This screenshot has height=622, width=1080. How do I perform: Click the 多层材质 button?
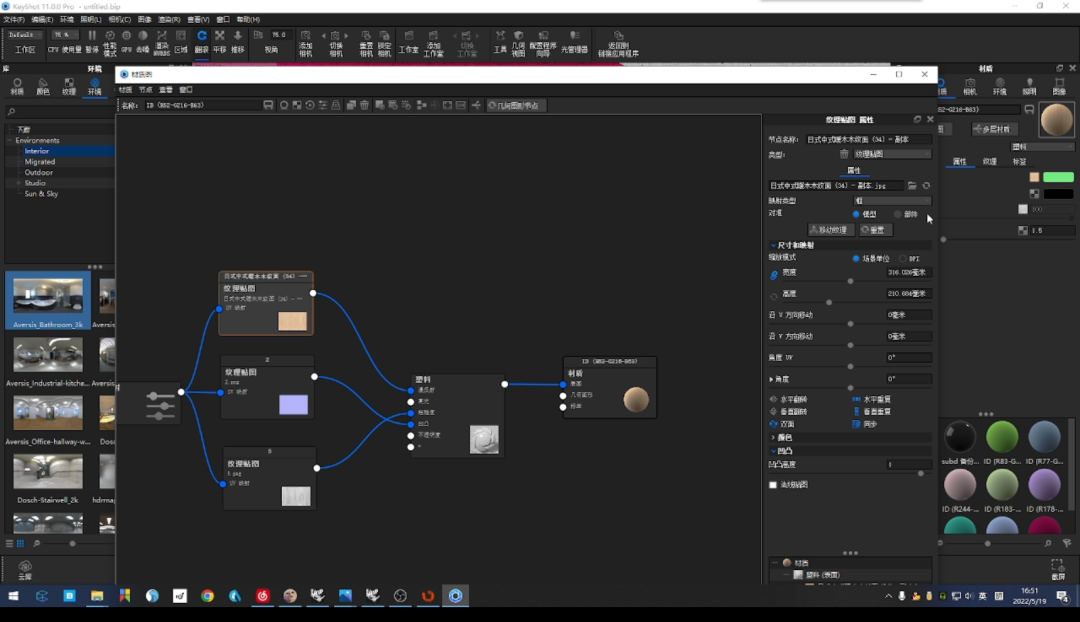point(993,129)
